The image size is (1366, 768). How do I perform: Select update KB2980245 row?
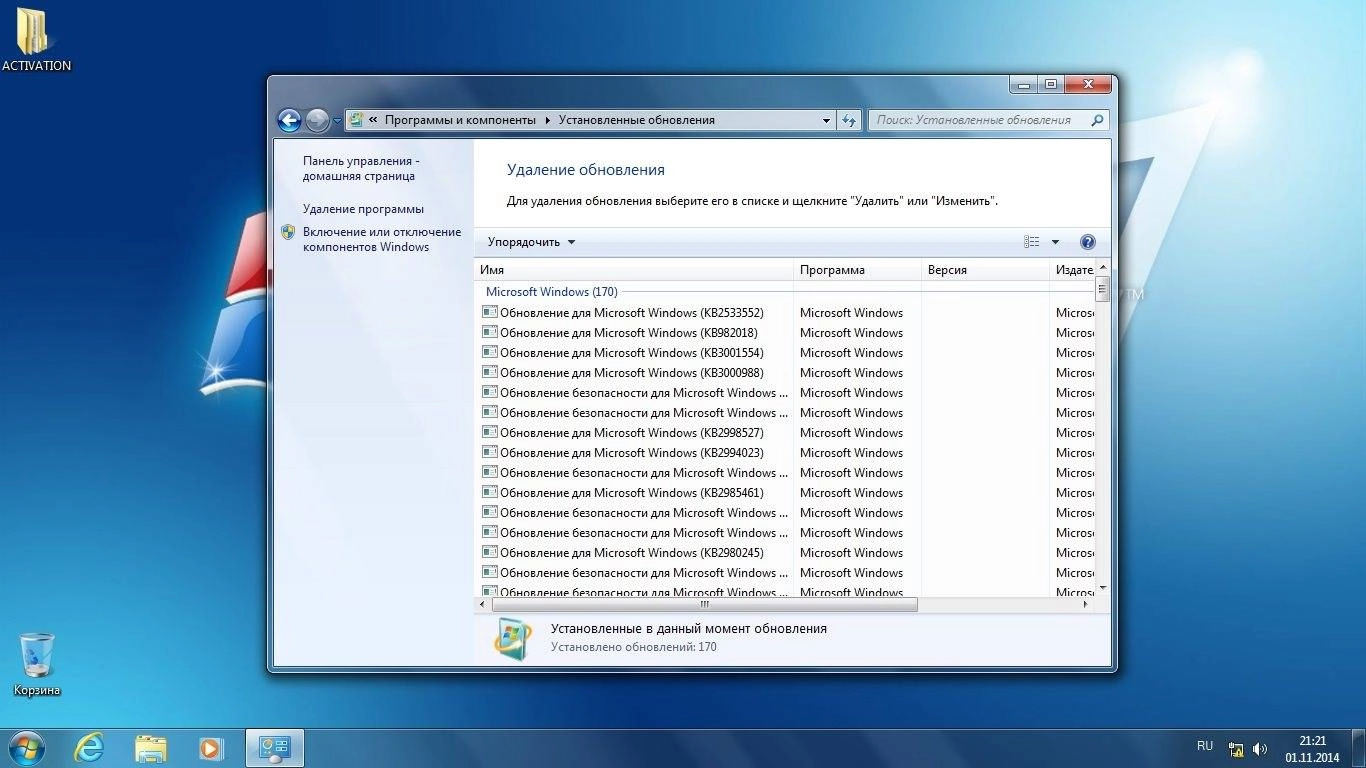pyautogui.click(x=785, y=553)
